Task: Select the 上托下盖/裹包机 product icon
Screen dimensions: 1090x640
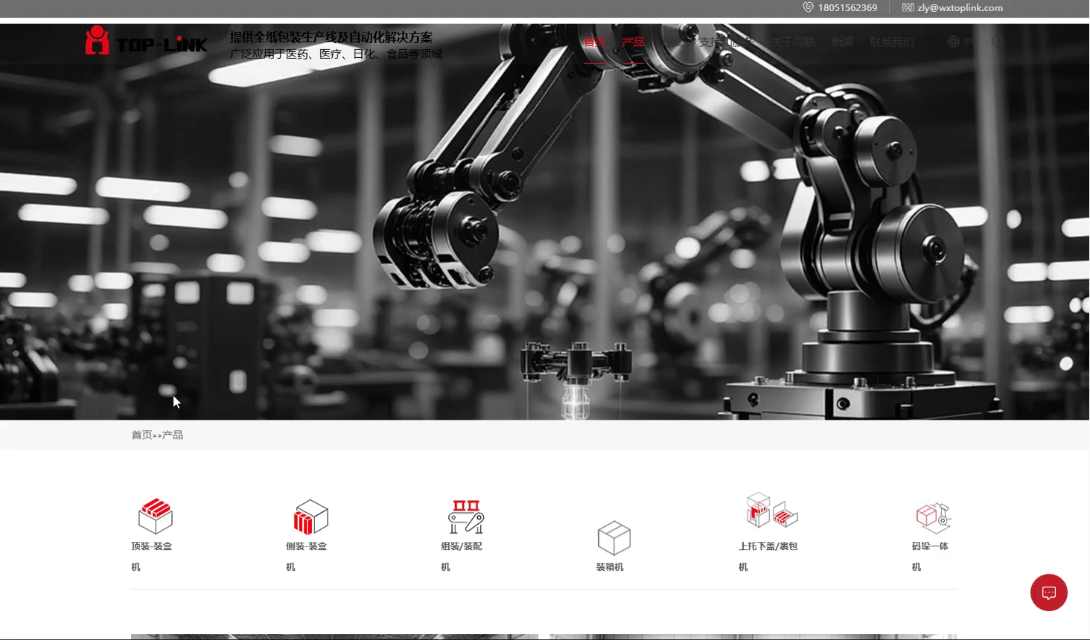Action: coord(771,511)
